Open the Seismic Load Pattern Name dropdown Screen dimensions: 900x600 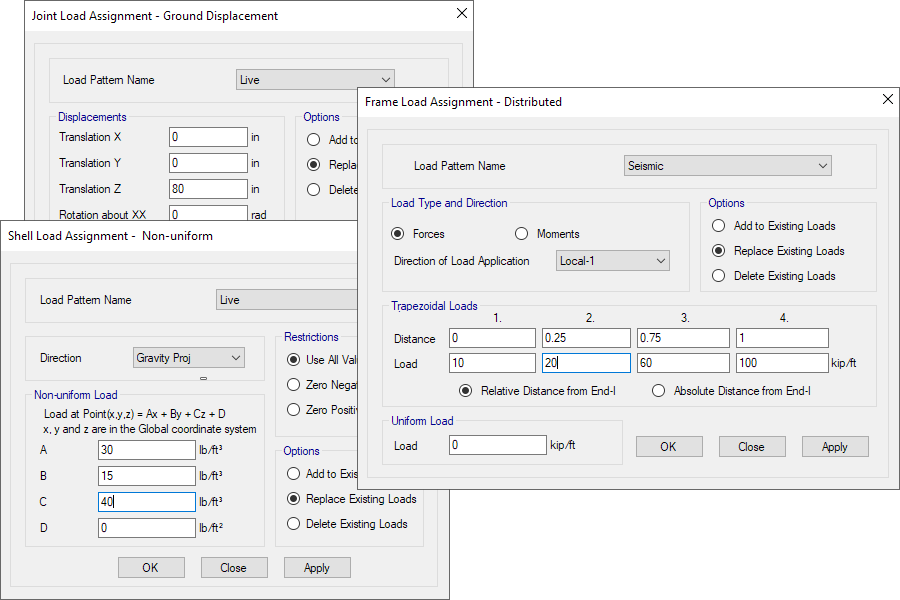(x=727, y=166)
